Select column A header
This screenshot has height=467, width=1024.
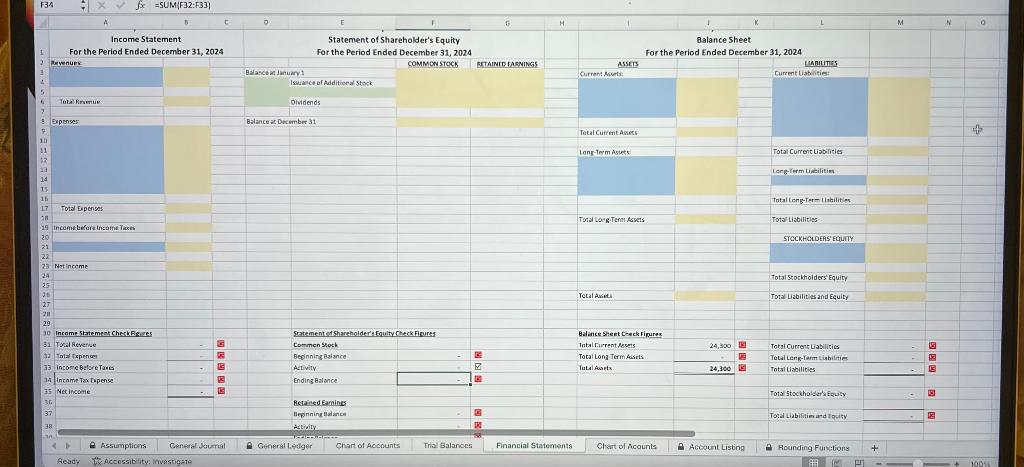click(x=106, y=22)
